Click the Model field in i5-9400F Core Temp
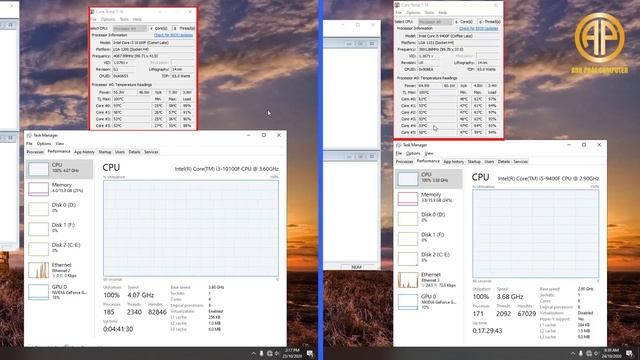This screenshot has width=640, height=360. coord(458,36)
